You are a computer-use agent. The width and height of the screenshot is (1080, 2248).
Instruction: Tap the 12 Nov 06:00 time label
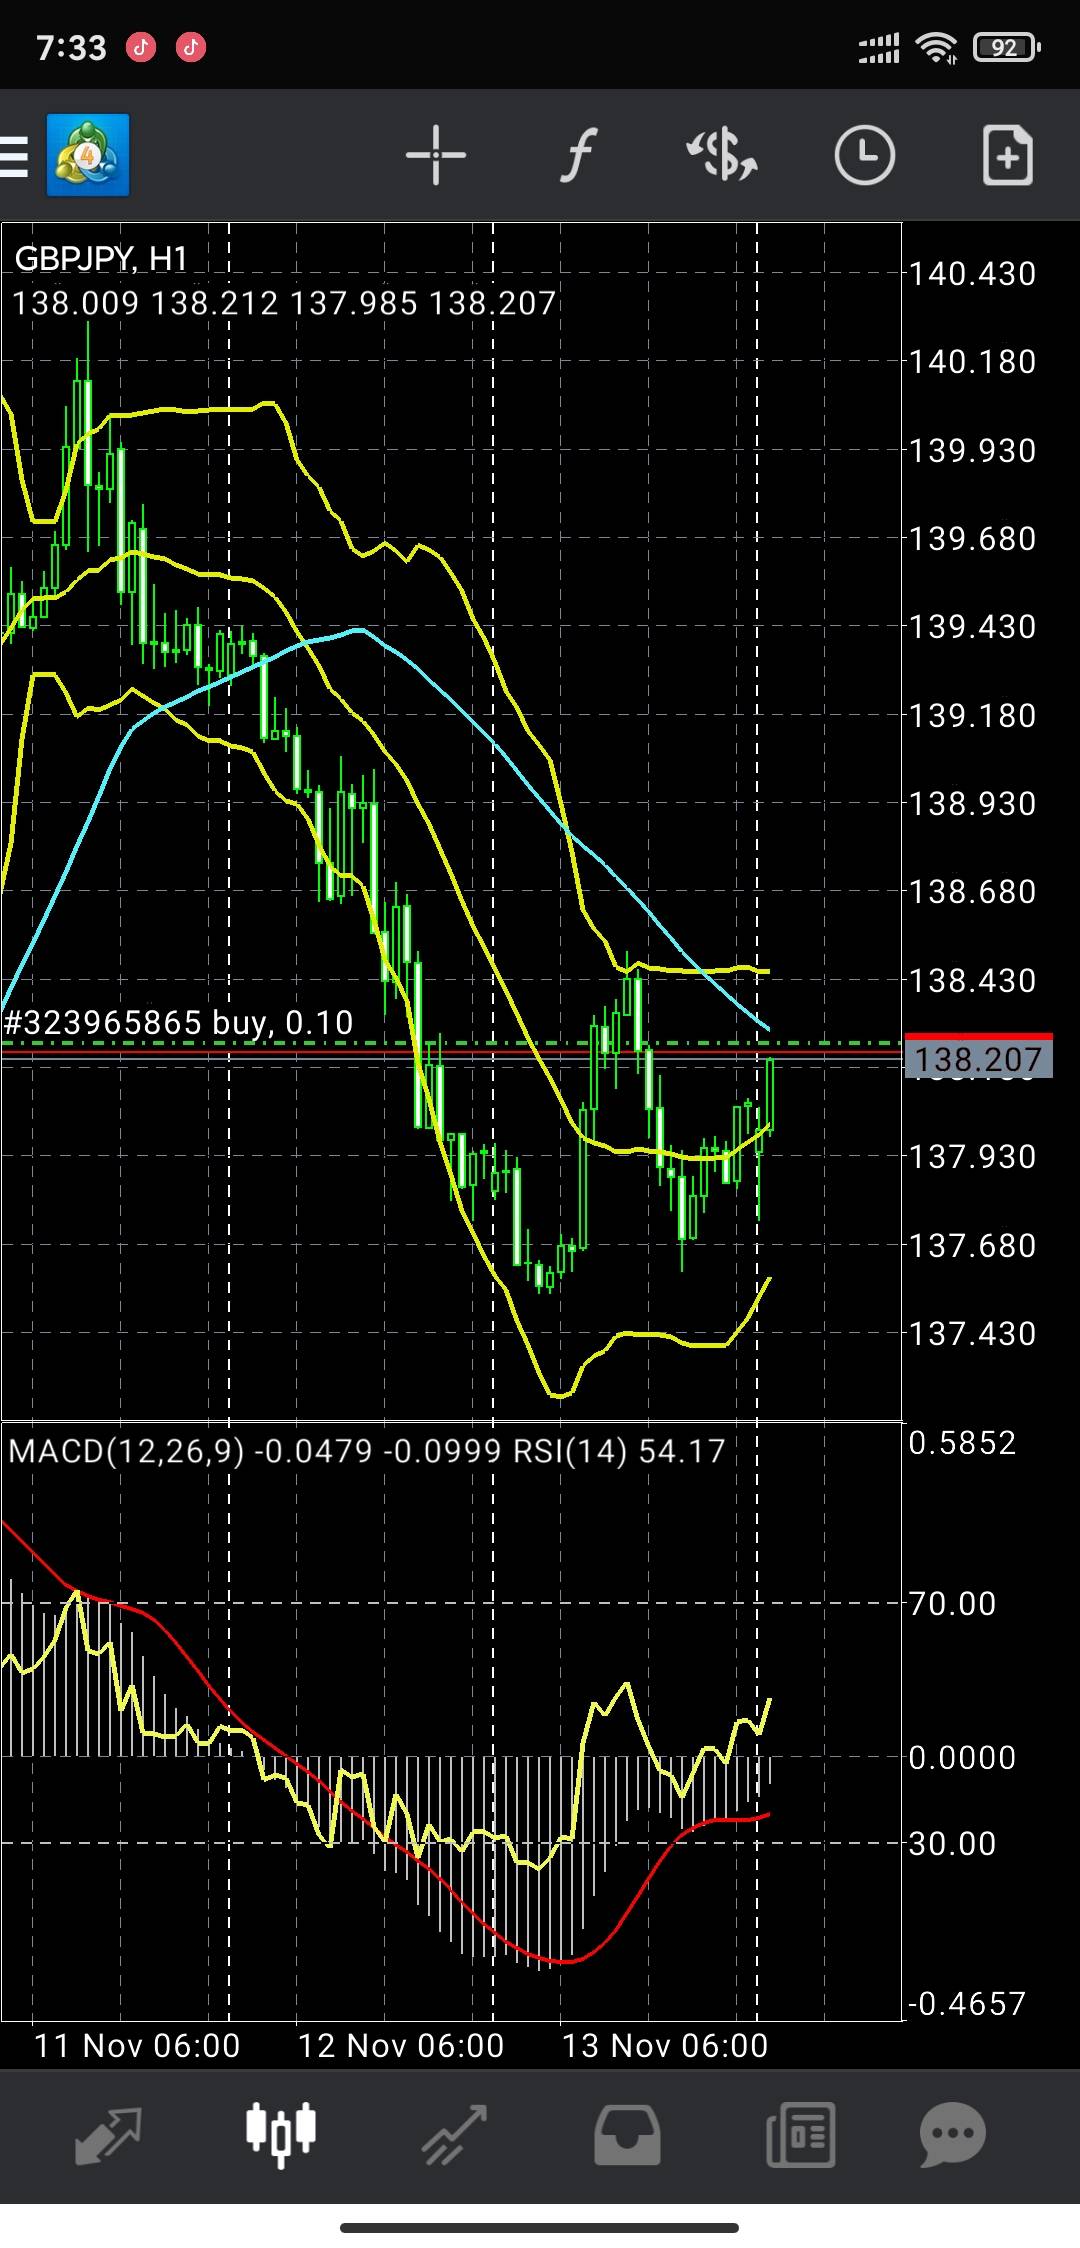[x=401, y=2045]
